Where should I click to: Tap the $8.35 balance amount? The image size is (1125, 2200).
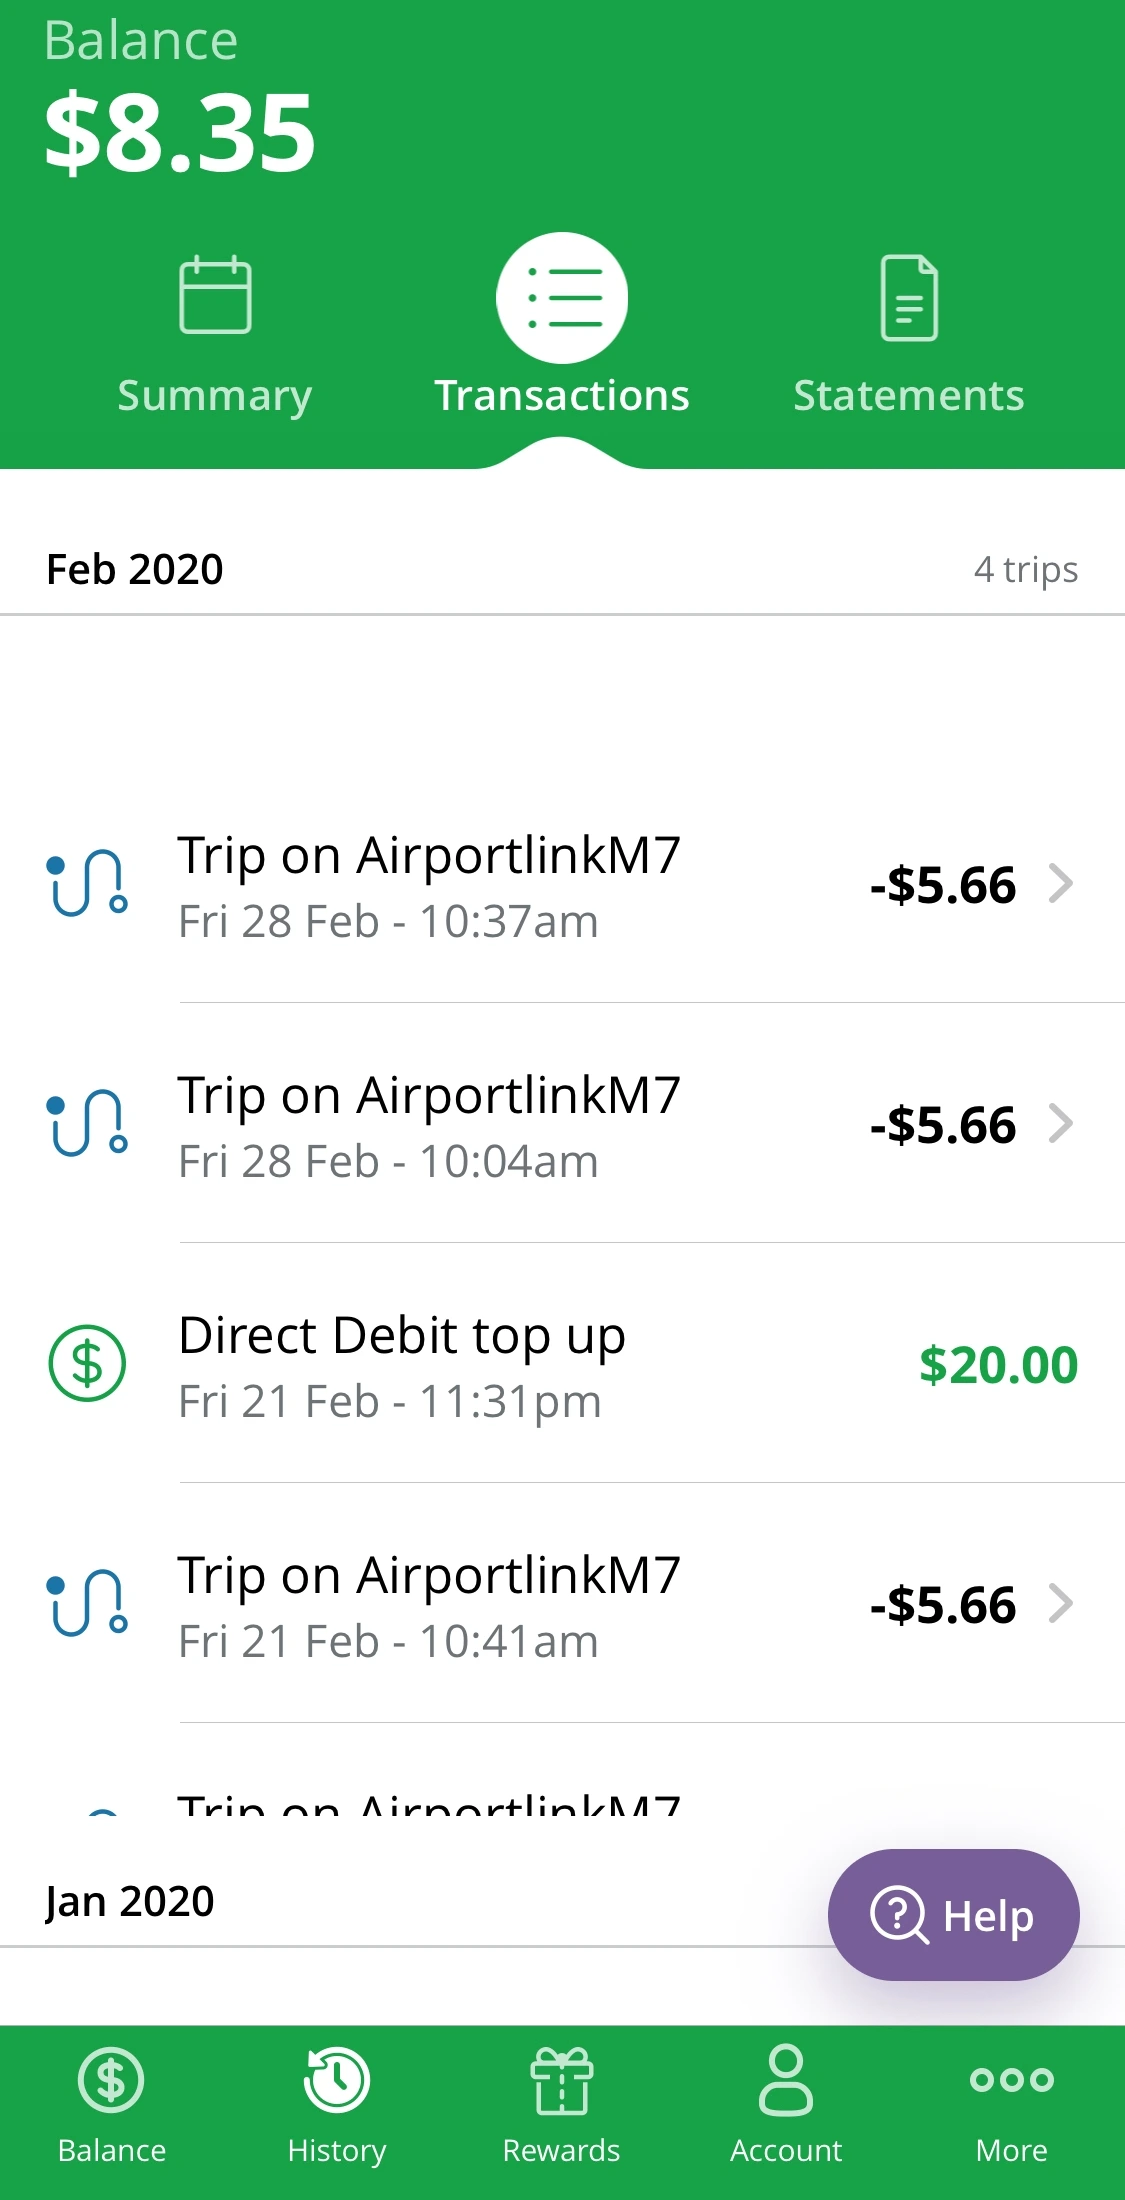[x=180, y=132]
